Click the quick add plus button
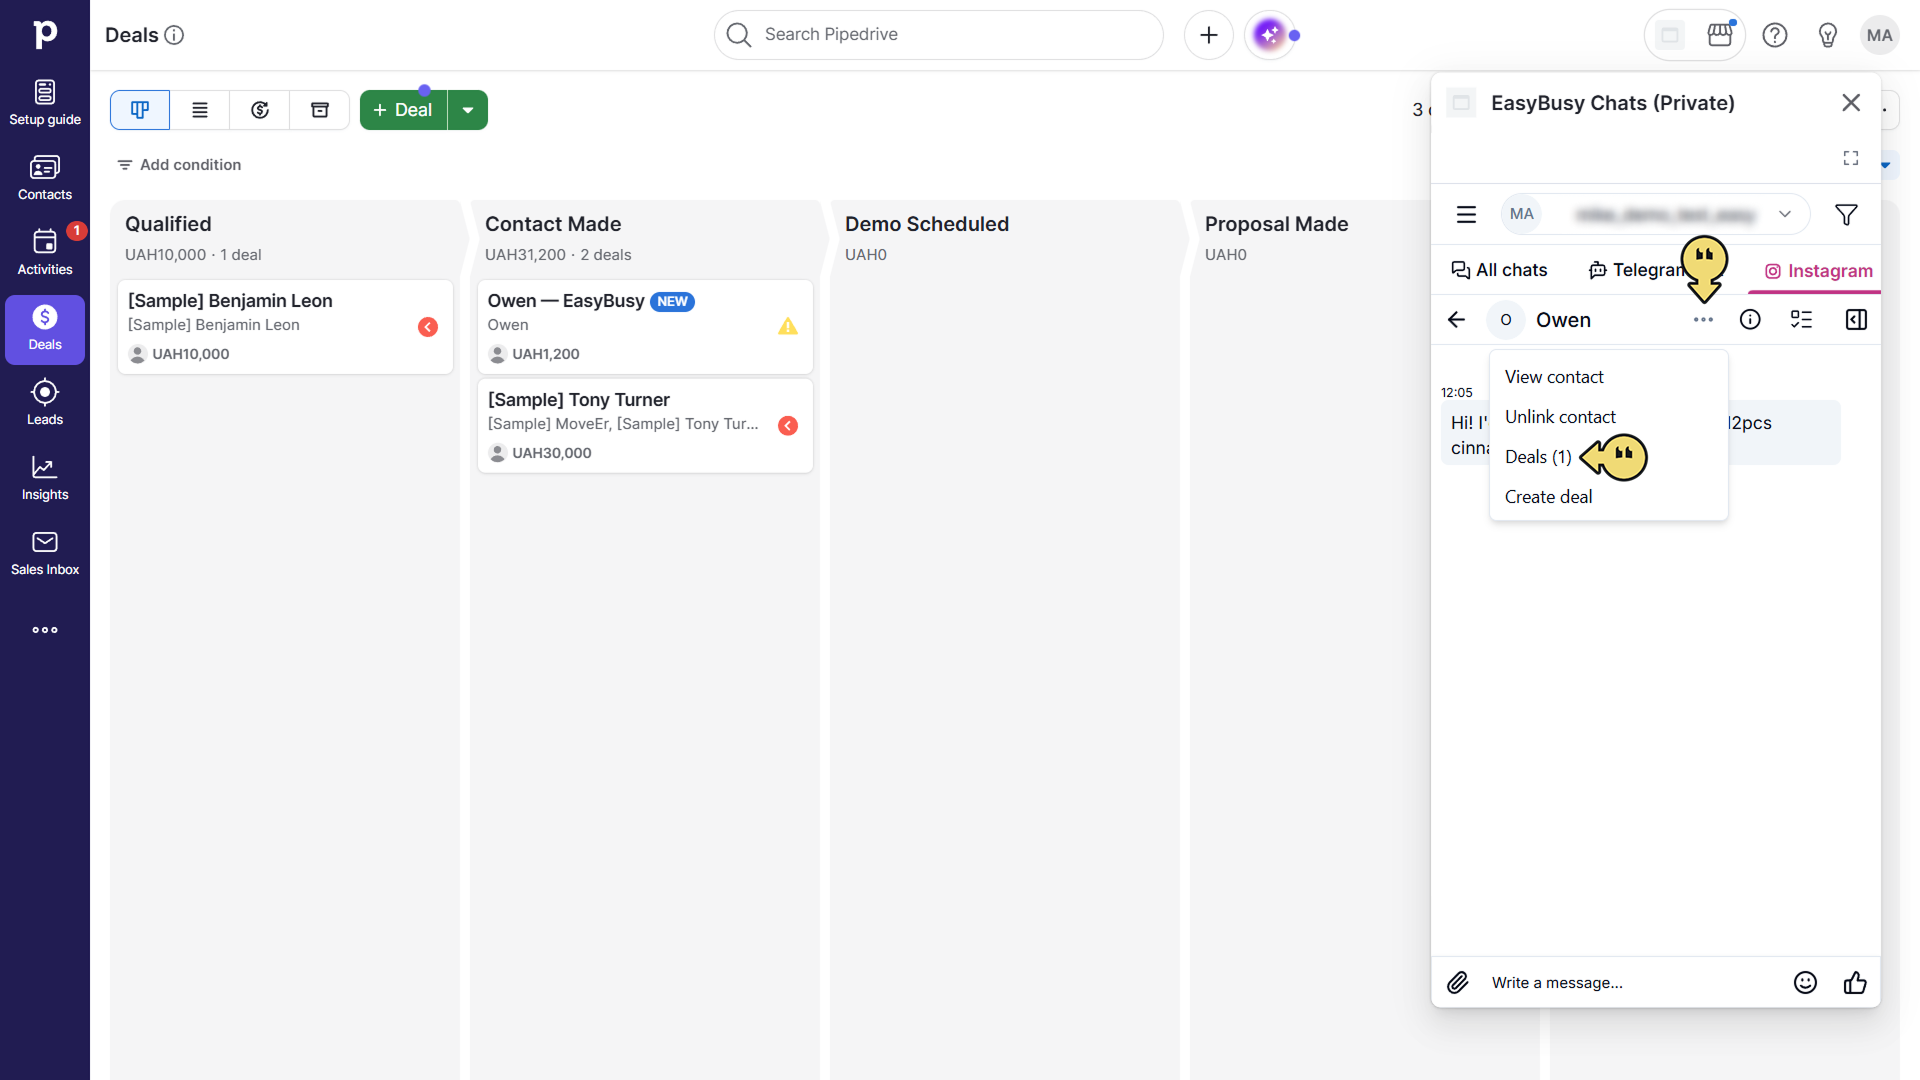 [x=1209, y=35]
